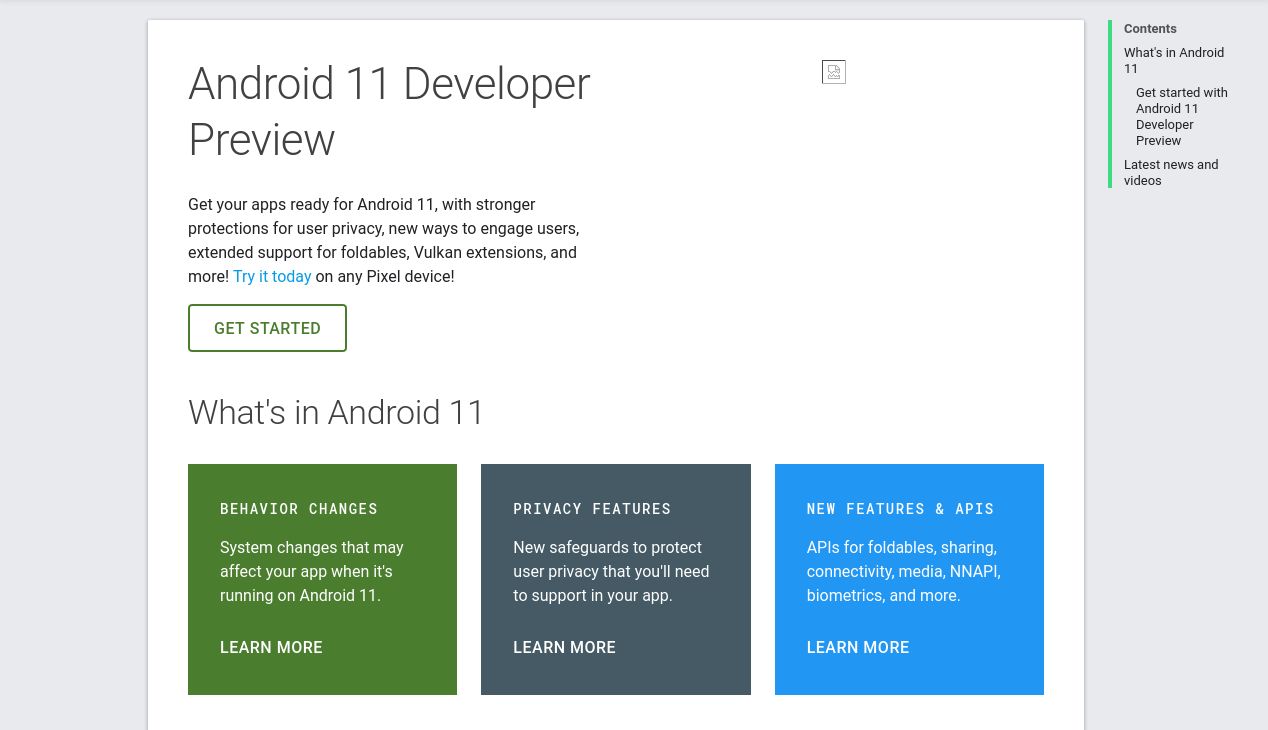The width and height of the screenshot is (1268, 730).
Task: Click LEARN MORE in Behavior Changes card
Action: click(271, 648)
